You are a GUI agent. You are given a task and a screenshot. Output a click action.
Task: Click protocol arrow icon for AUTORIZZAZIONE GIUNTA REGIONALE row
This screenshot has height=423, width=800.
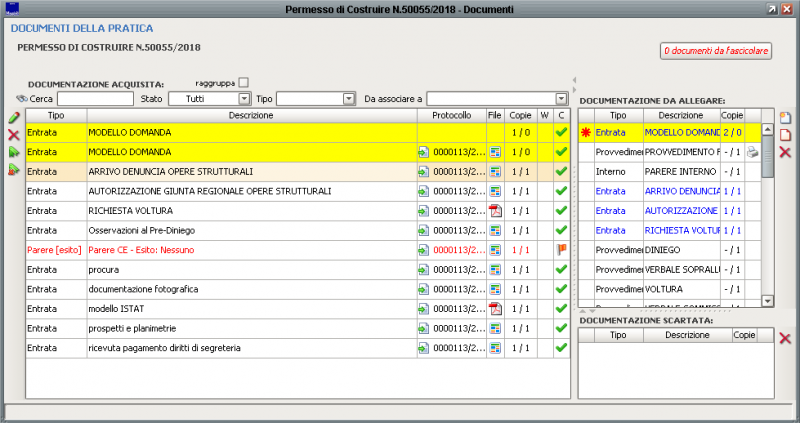[x=423, y=191]
